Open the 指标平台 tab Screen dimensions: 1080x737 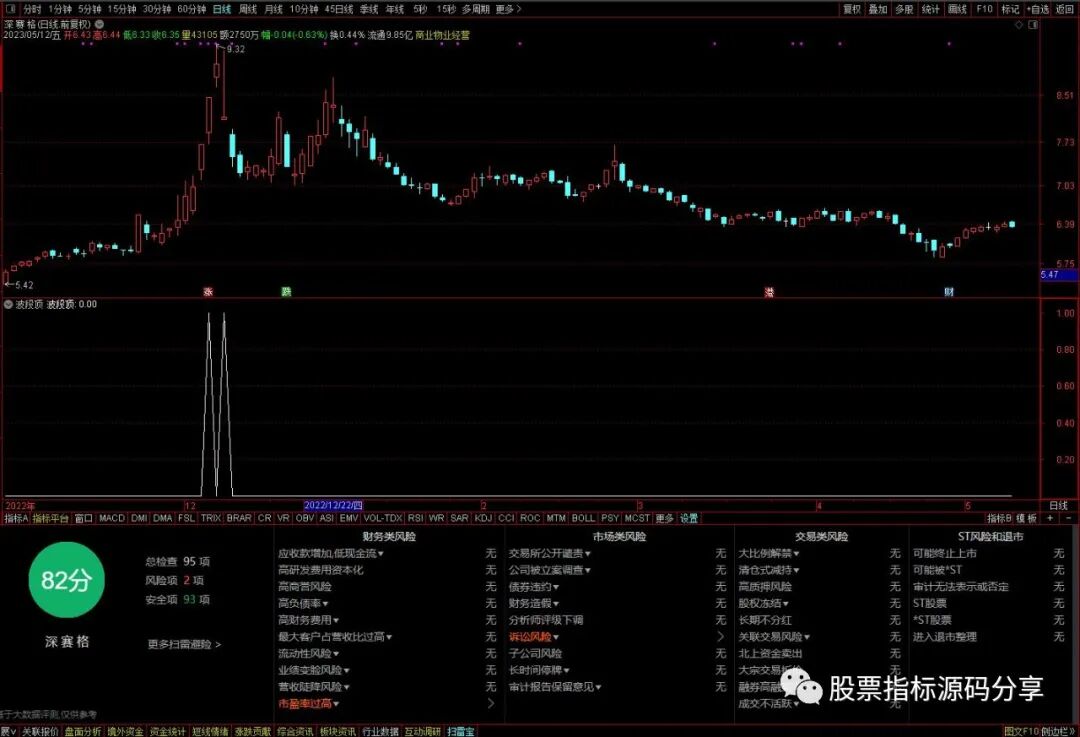51,518
